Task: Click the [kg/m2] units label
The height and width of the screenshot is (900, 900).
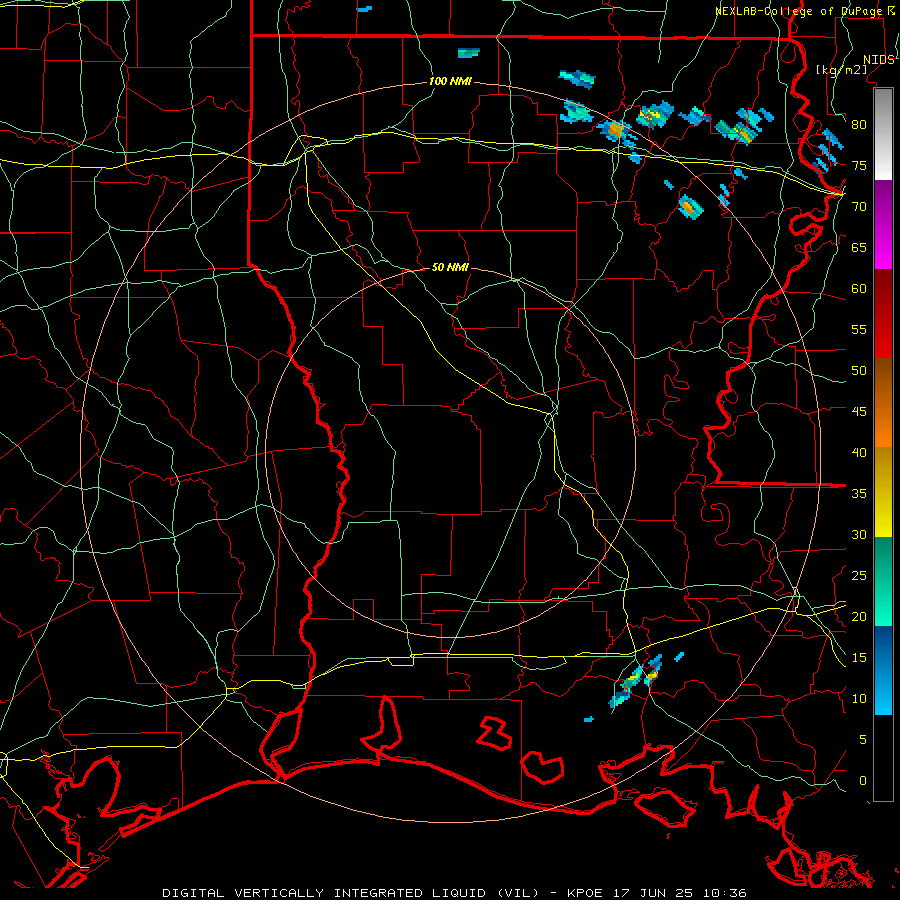Action: click(841, 70)
